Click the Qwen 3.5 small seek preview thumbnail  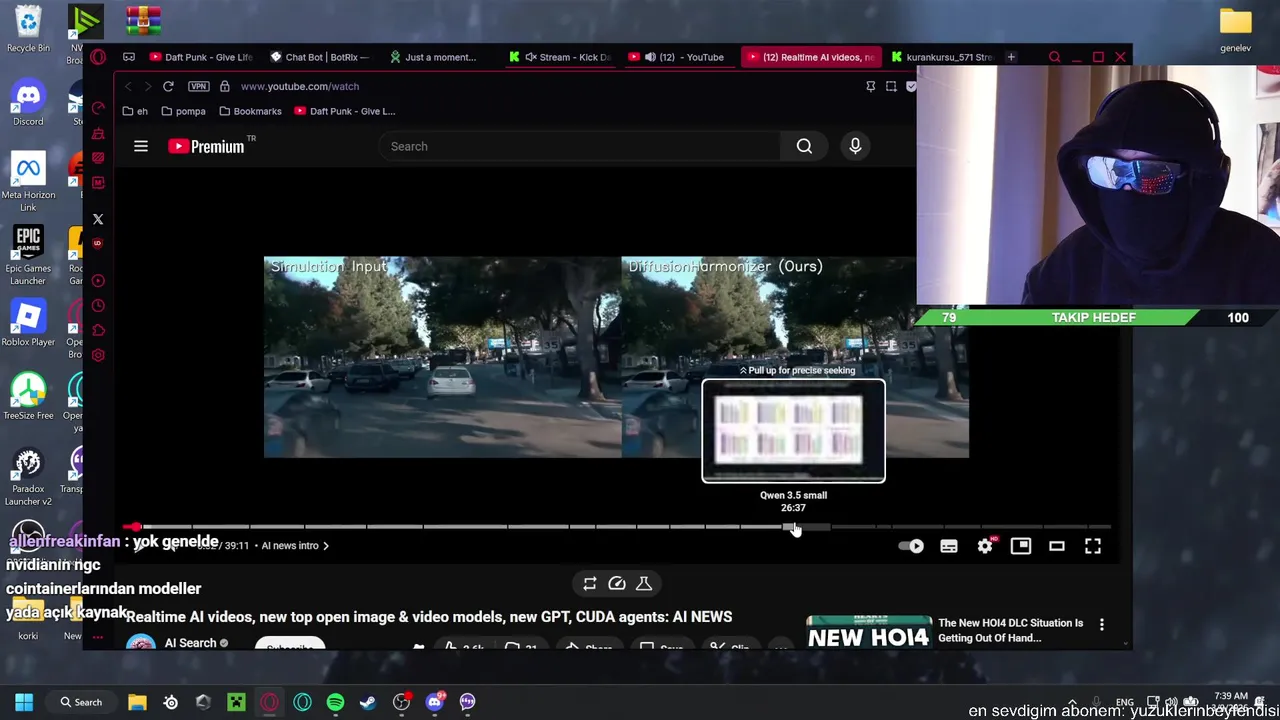tap(793, 431)
